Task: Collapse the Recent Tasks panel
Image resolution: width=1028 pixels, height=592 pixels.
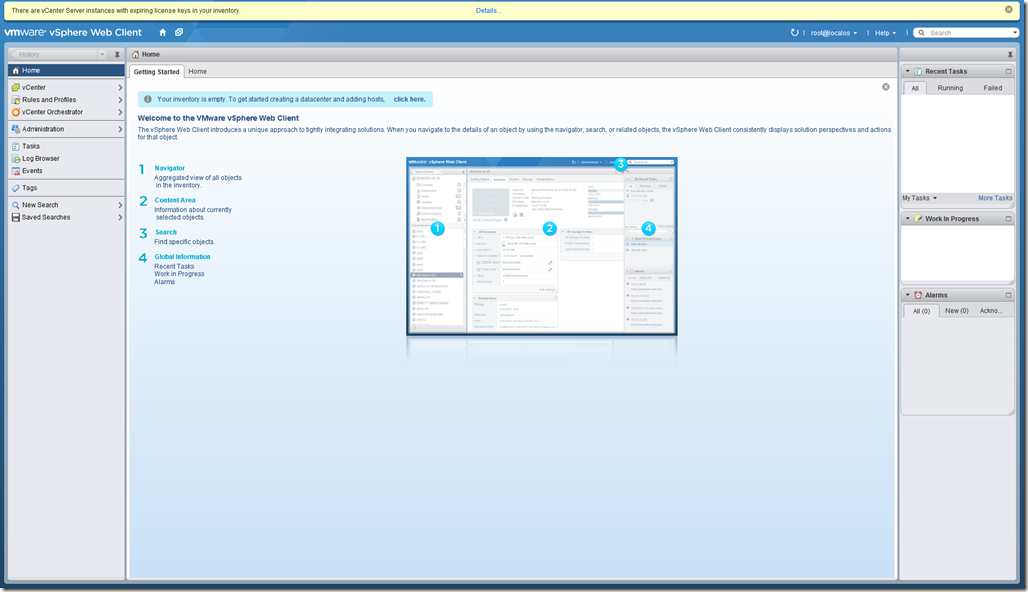Action: click(908, 72)
